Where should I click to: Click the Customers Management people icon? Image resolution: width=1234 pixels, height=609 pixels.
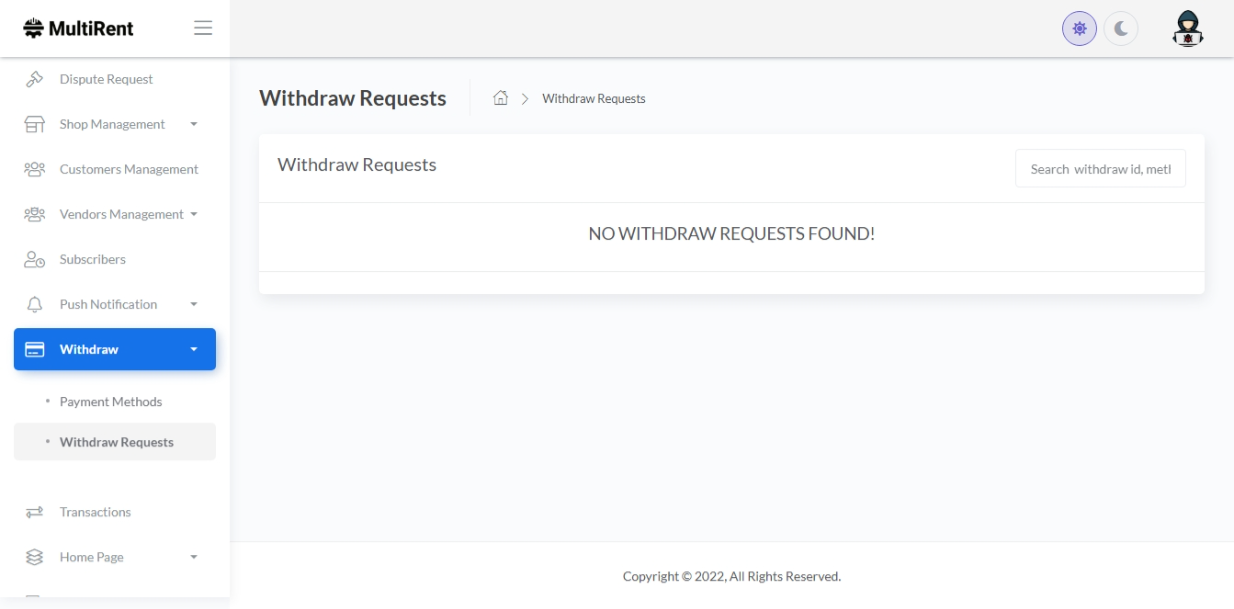(x=34, y=170)
